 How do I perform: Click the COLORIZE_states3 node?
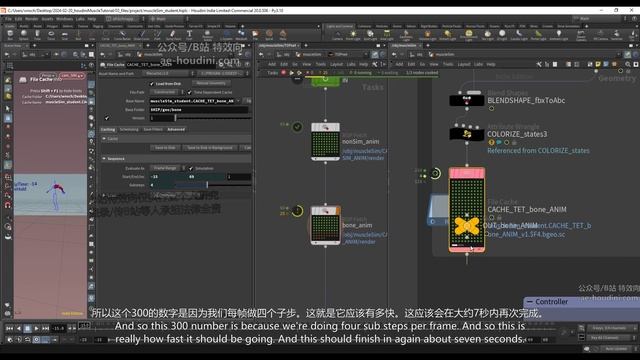click(467, 133)
